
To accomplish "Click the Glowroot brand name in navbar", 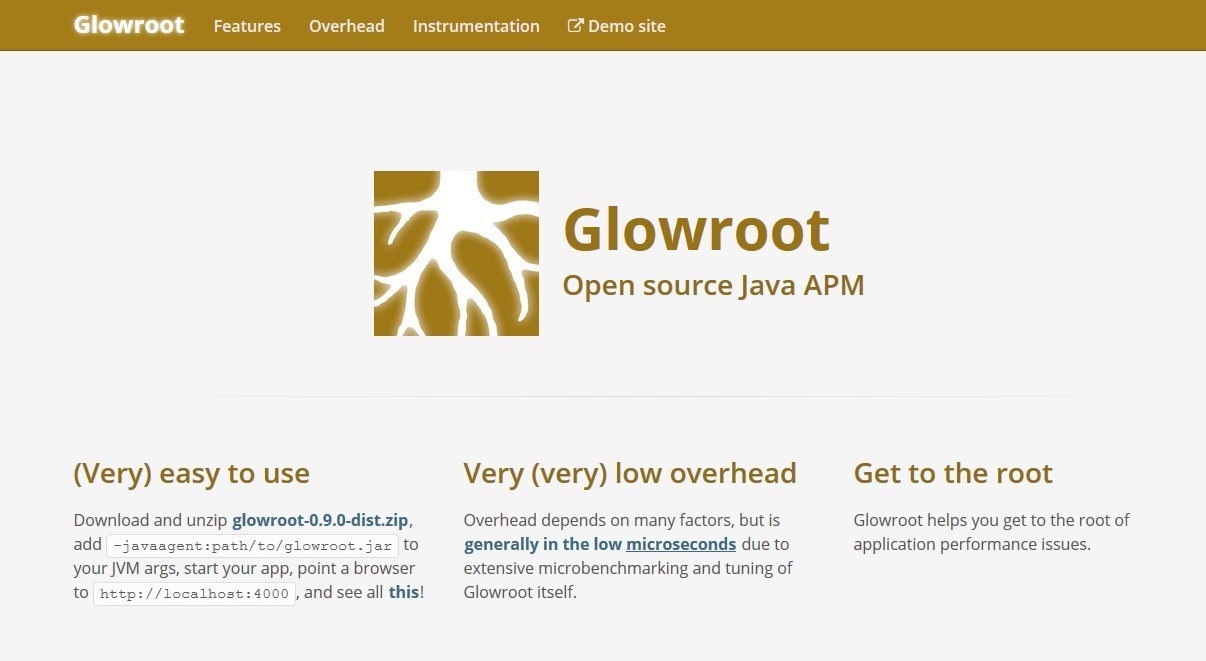I will [x=129, y=26].
